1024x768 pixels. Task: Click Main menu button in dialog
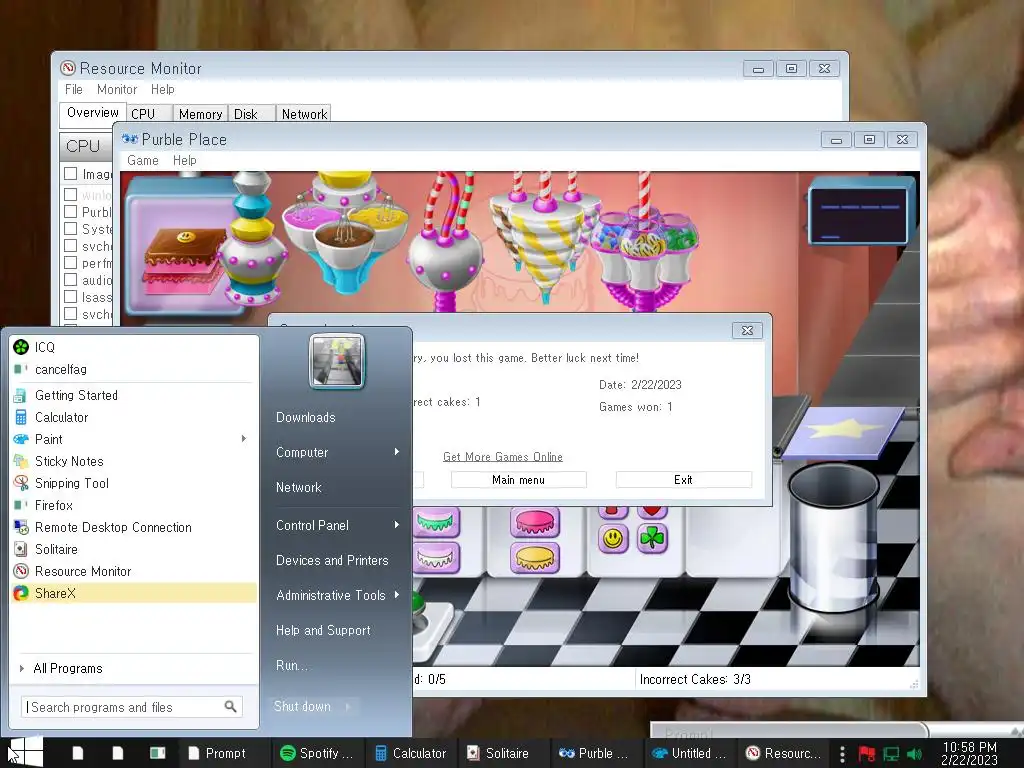pyautogui.click(x=519, y=480)
